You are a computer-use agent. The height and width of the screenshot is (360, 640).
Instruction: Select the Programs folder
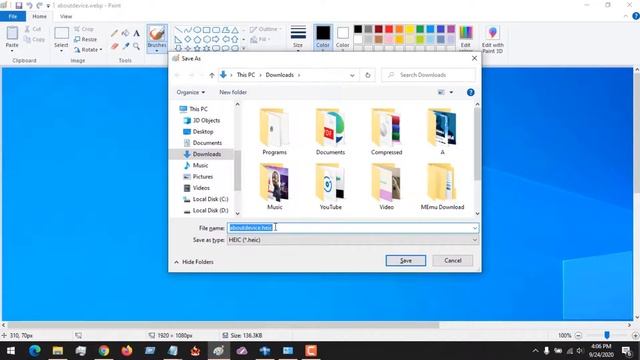pyautogui.click(x=274, y=131)
